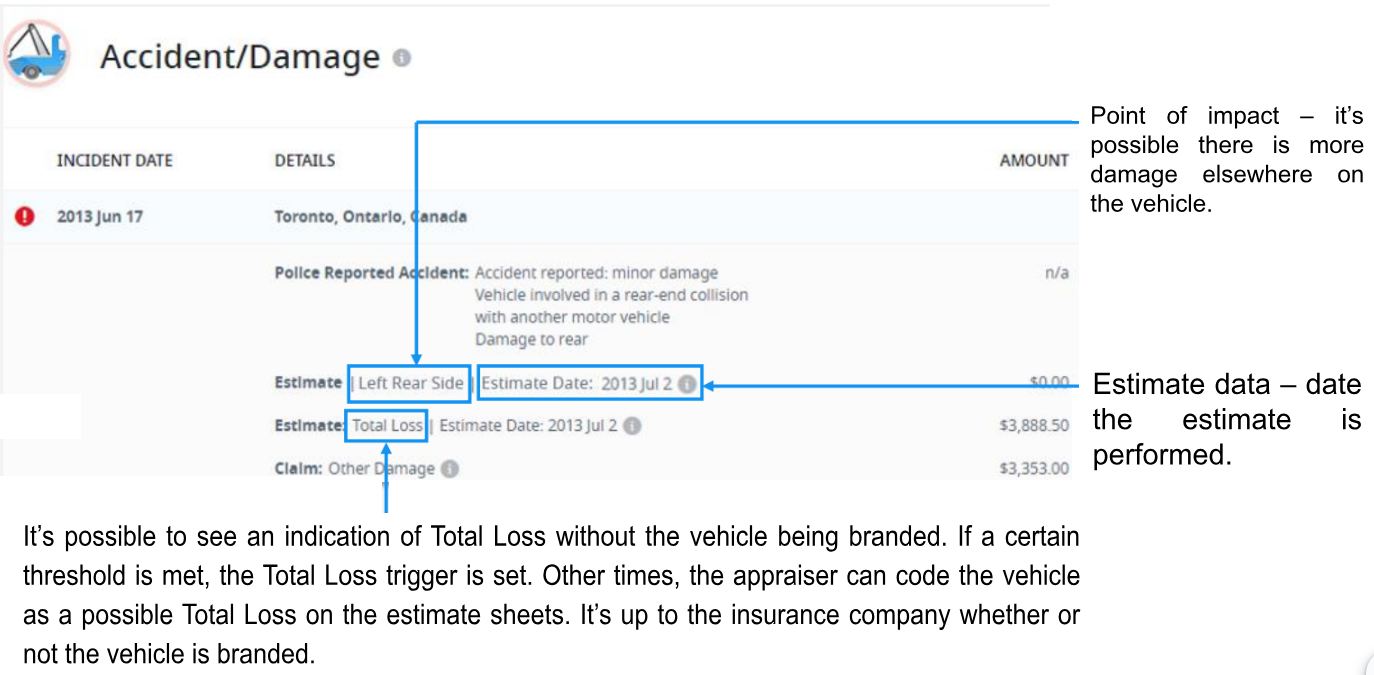Click the DETAILS column header
The width and height of the screenshot is (1374, 675).
coord(305,160)
